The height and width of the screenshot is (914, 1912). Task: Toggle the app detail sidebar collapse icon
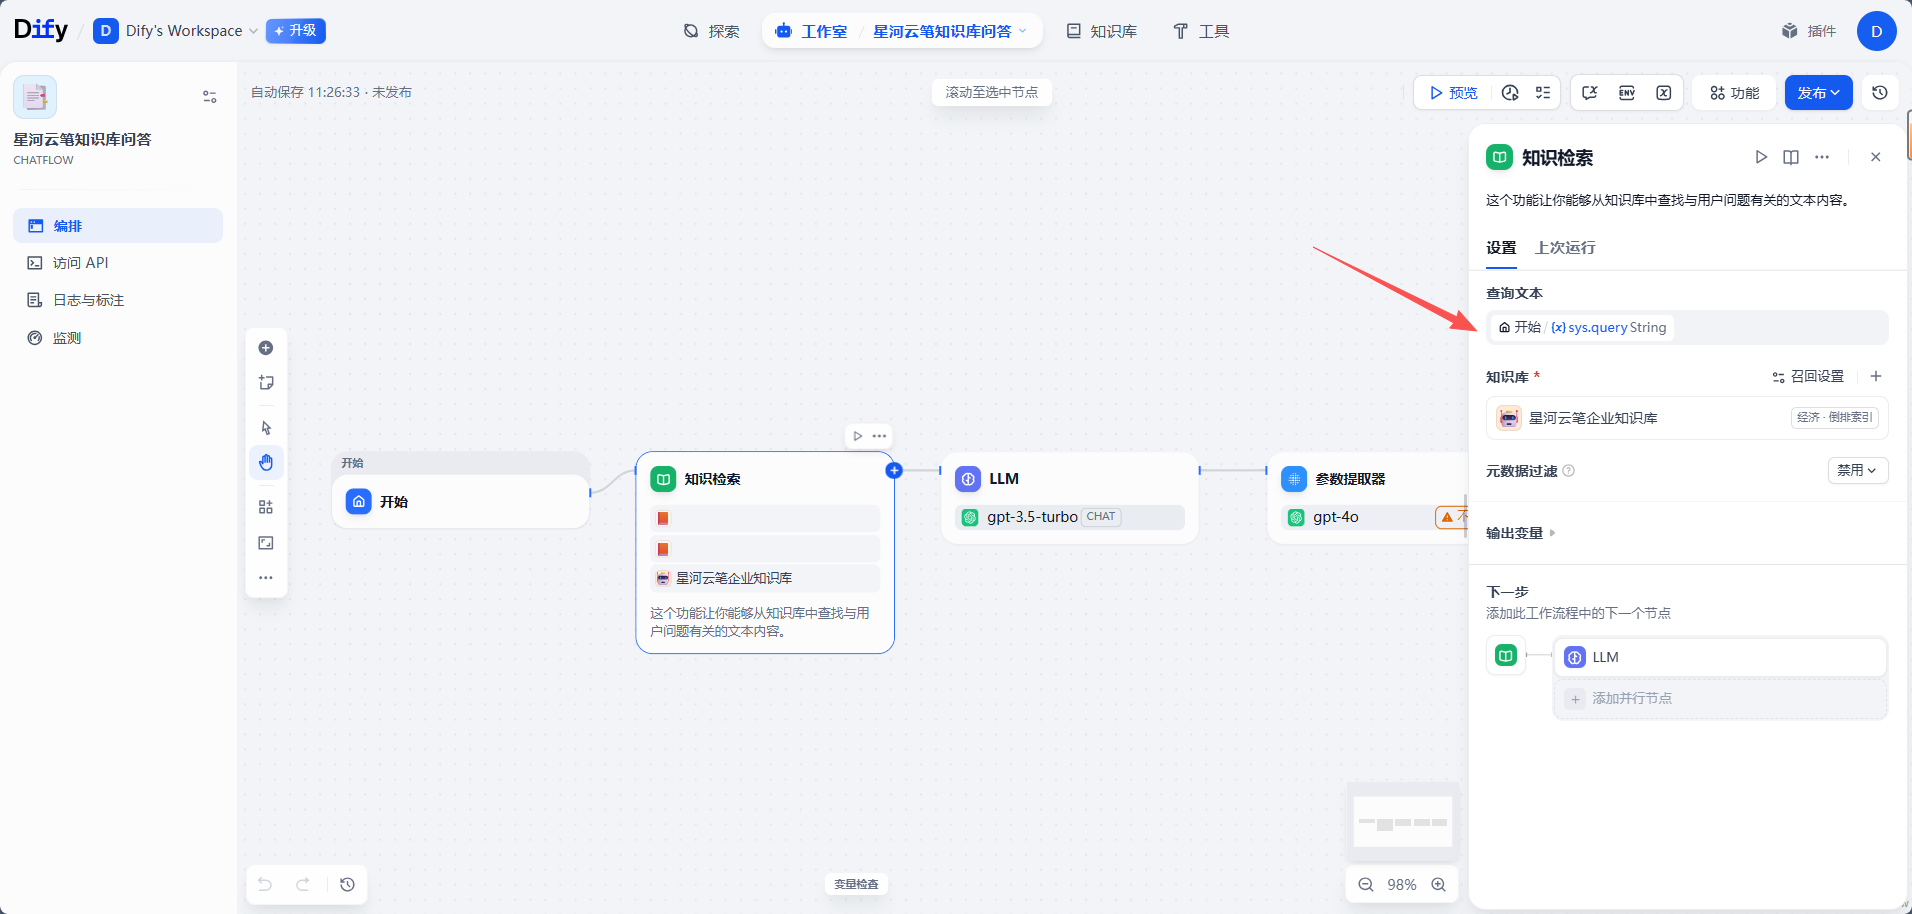tap(210, 97)
